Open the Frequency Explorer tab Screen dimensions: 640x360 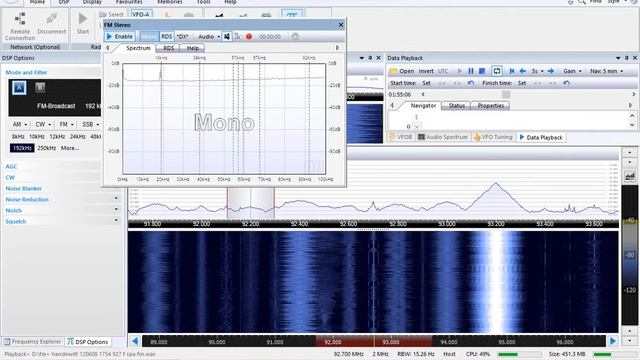pos(33,342)
